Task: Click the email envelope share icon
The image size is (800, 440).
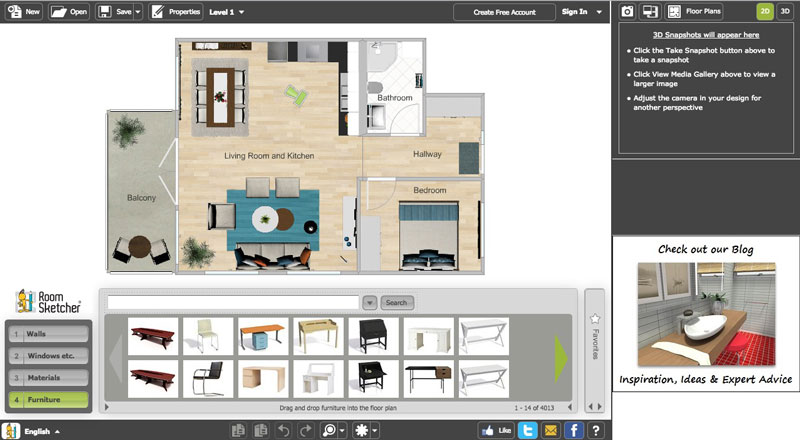Action: (549, 430)
